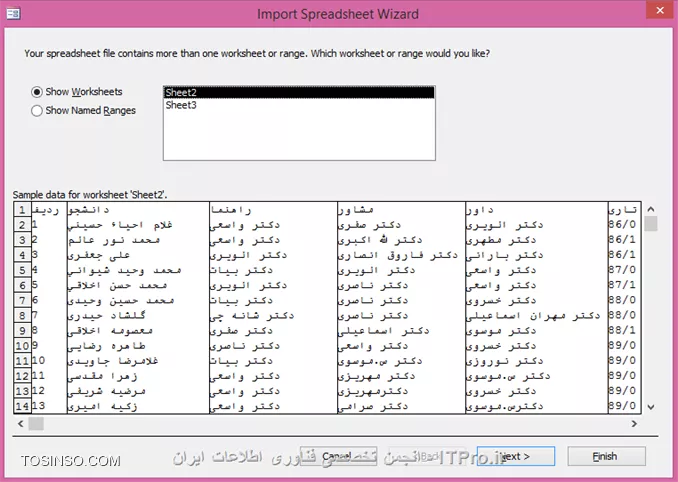Viewport: 678px width, 482px height.
Task: Click column header cell 'ردیف'
Action: [x=49, y=210]
